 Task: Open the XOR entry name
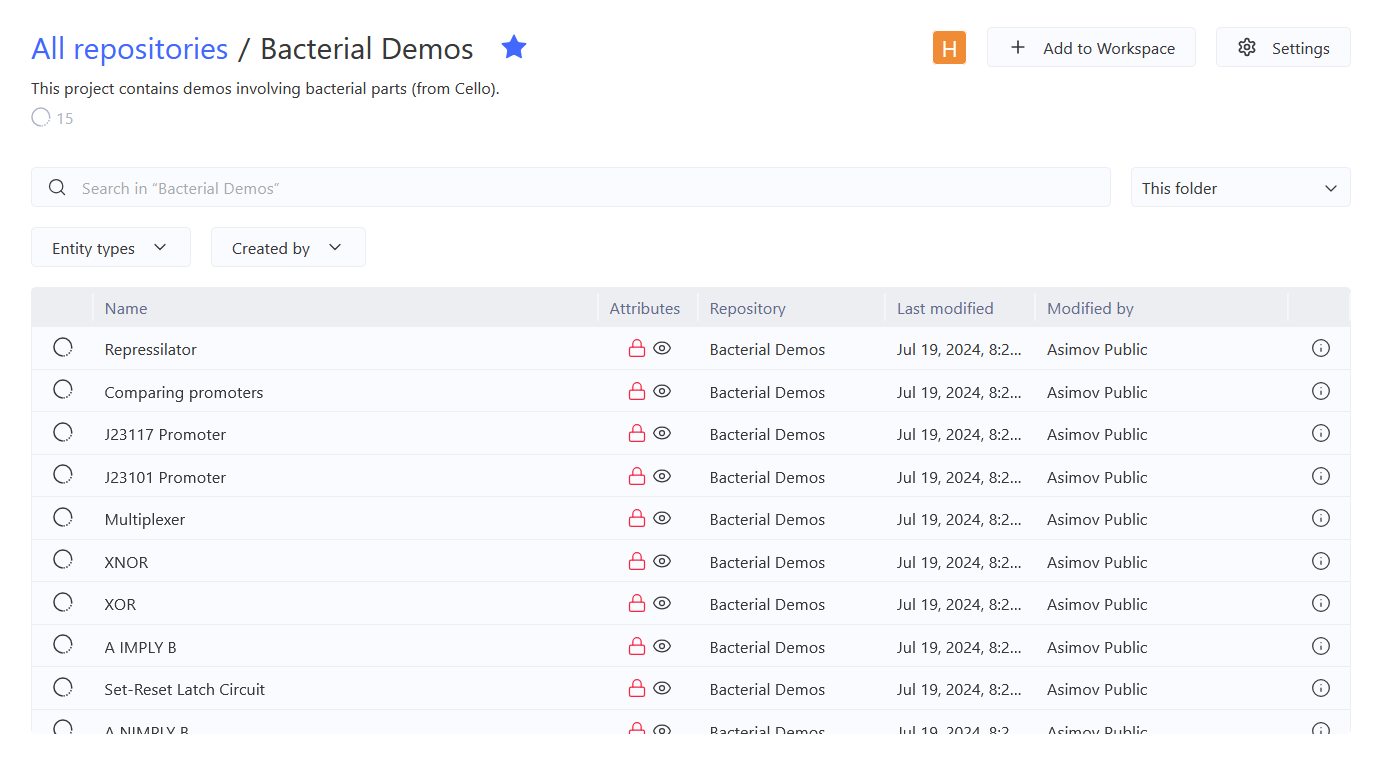120,604
